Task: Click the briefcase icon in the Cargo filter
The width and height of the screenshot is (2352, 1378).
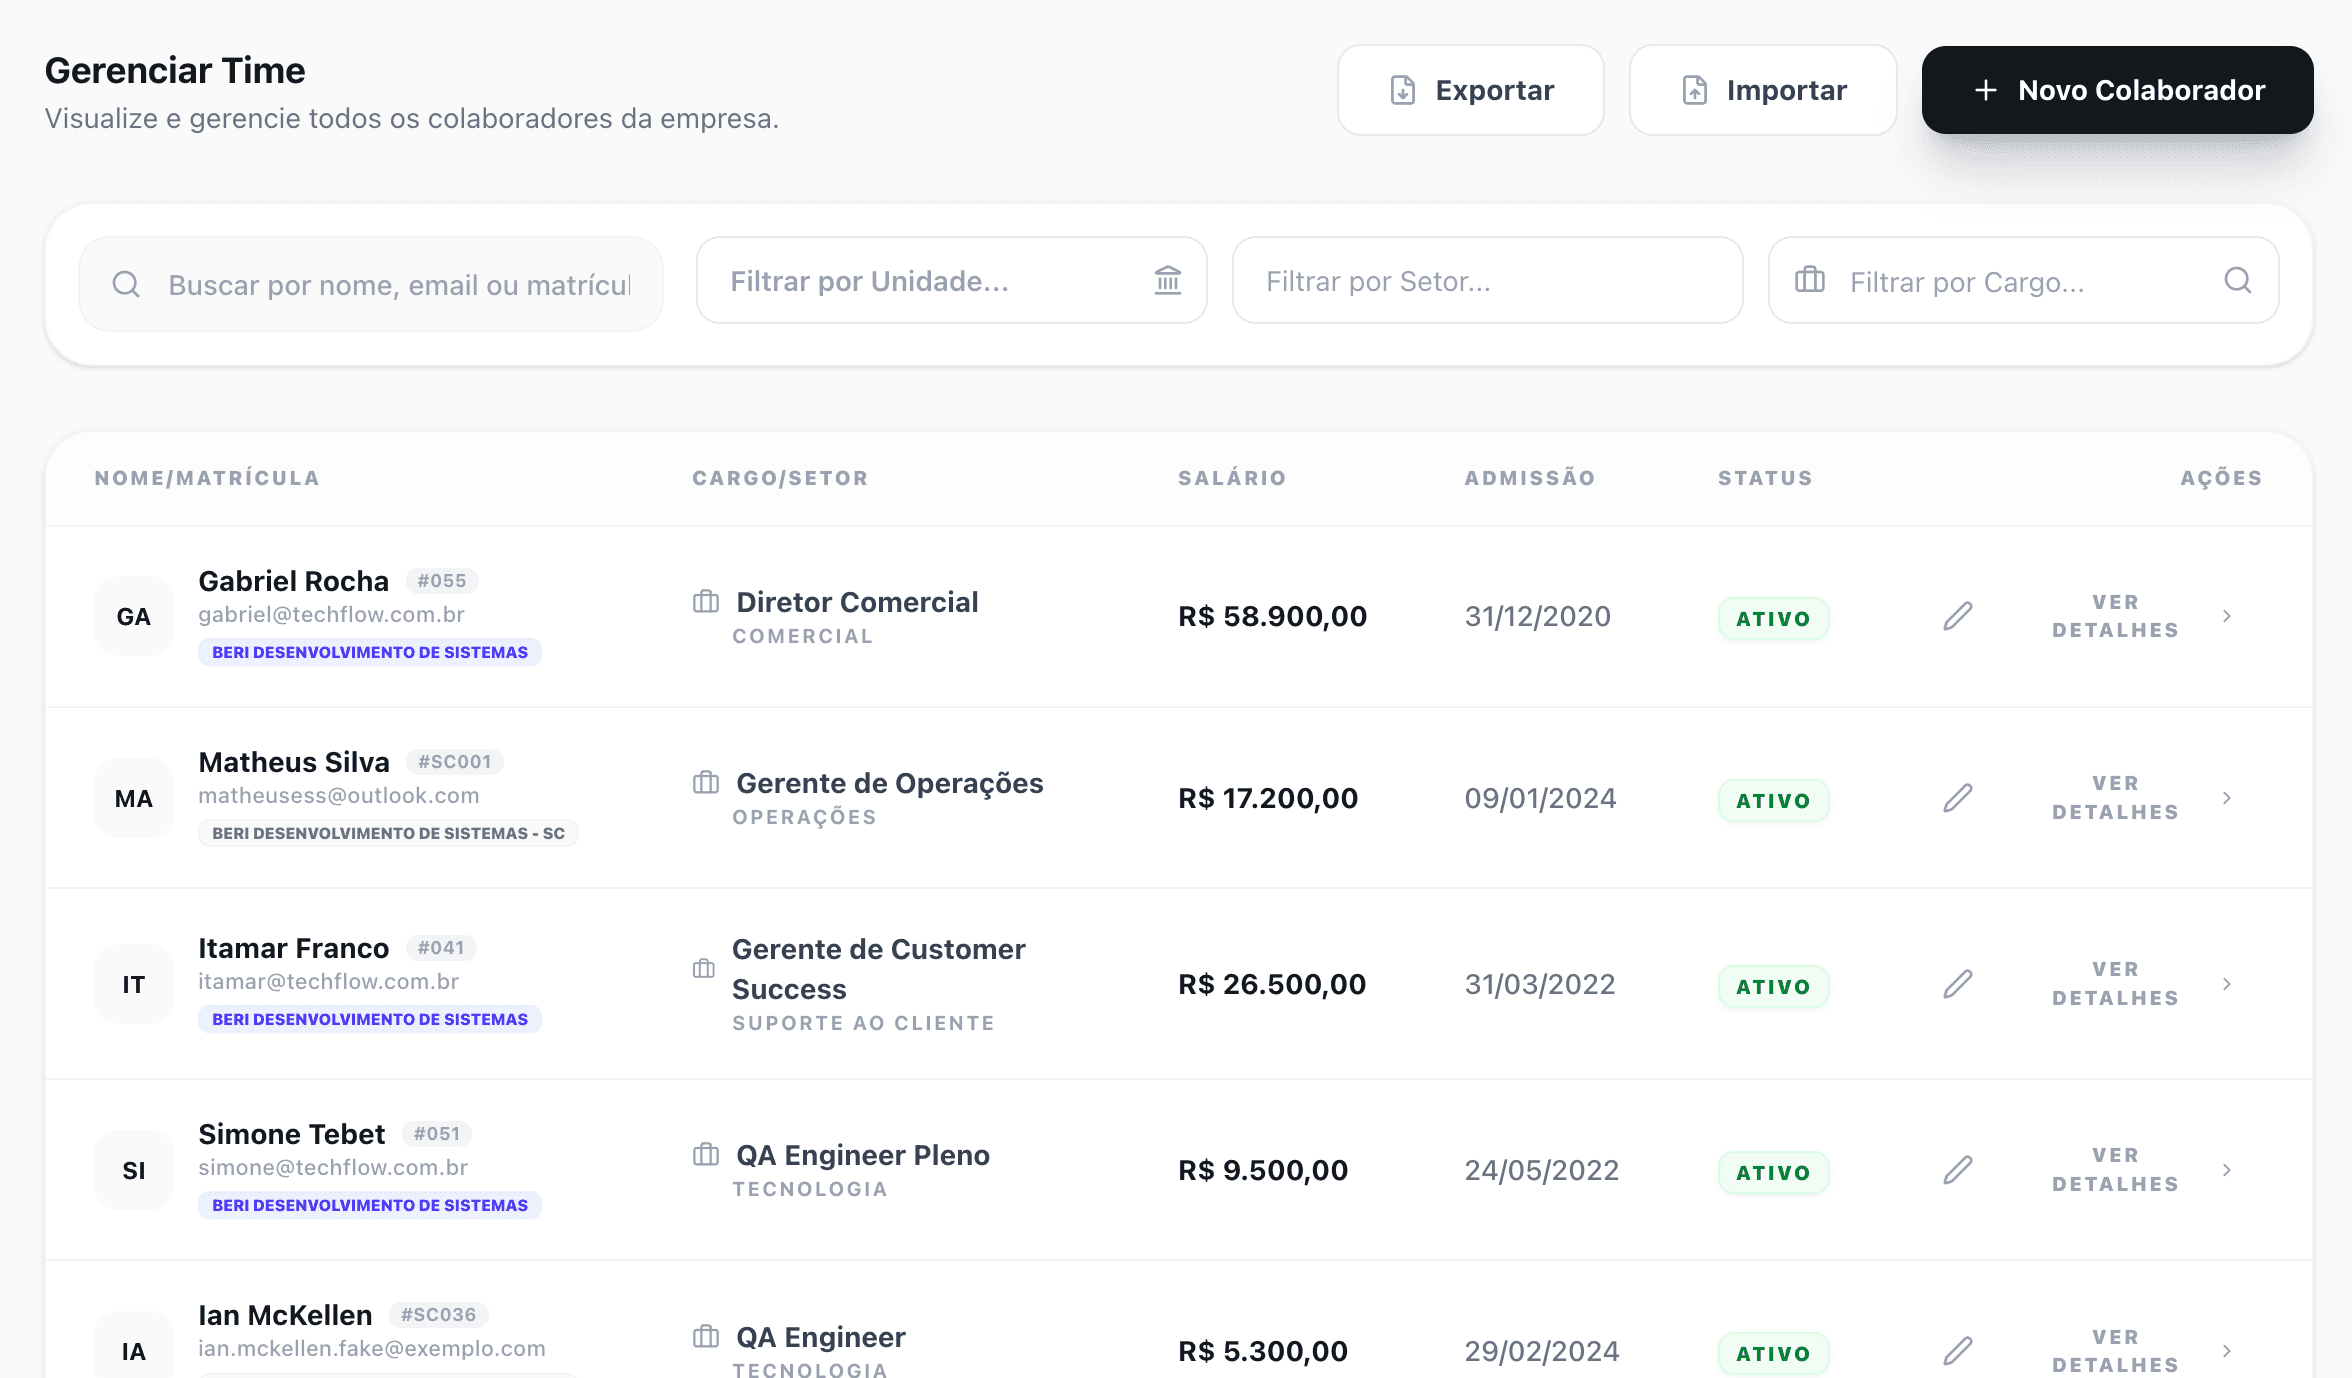Action: point(1808,281)
